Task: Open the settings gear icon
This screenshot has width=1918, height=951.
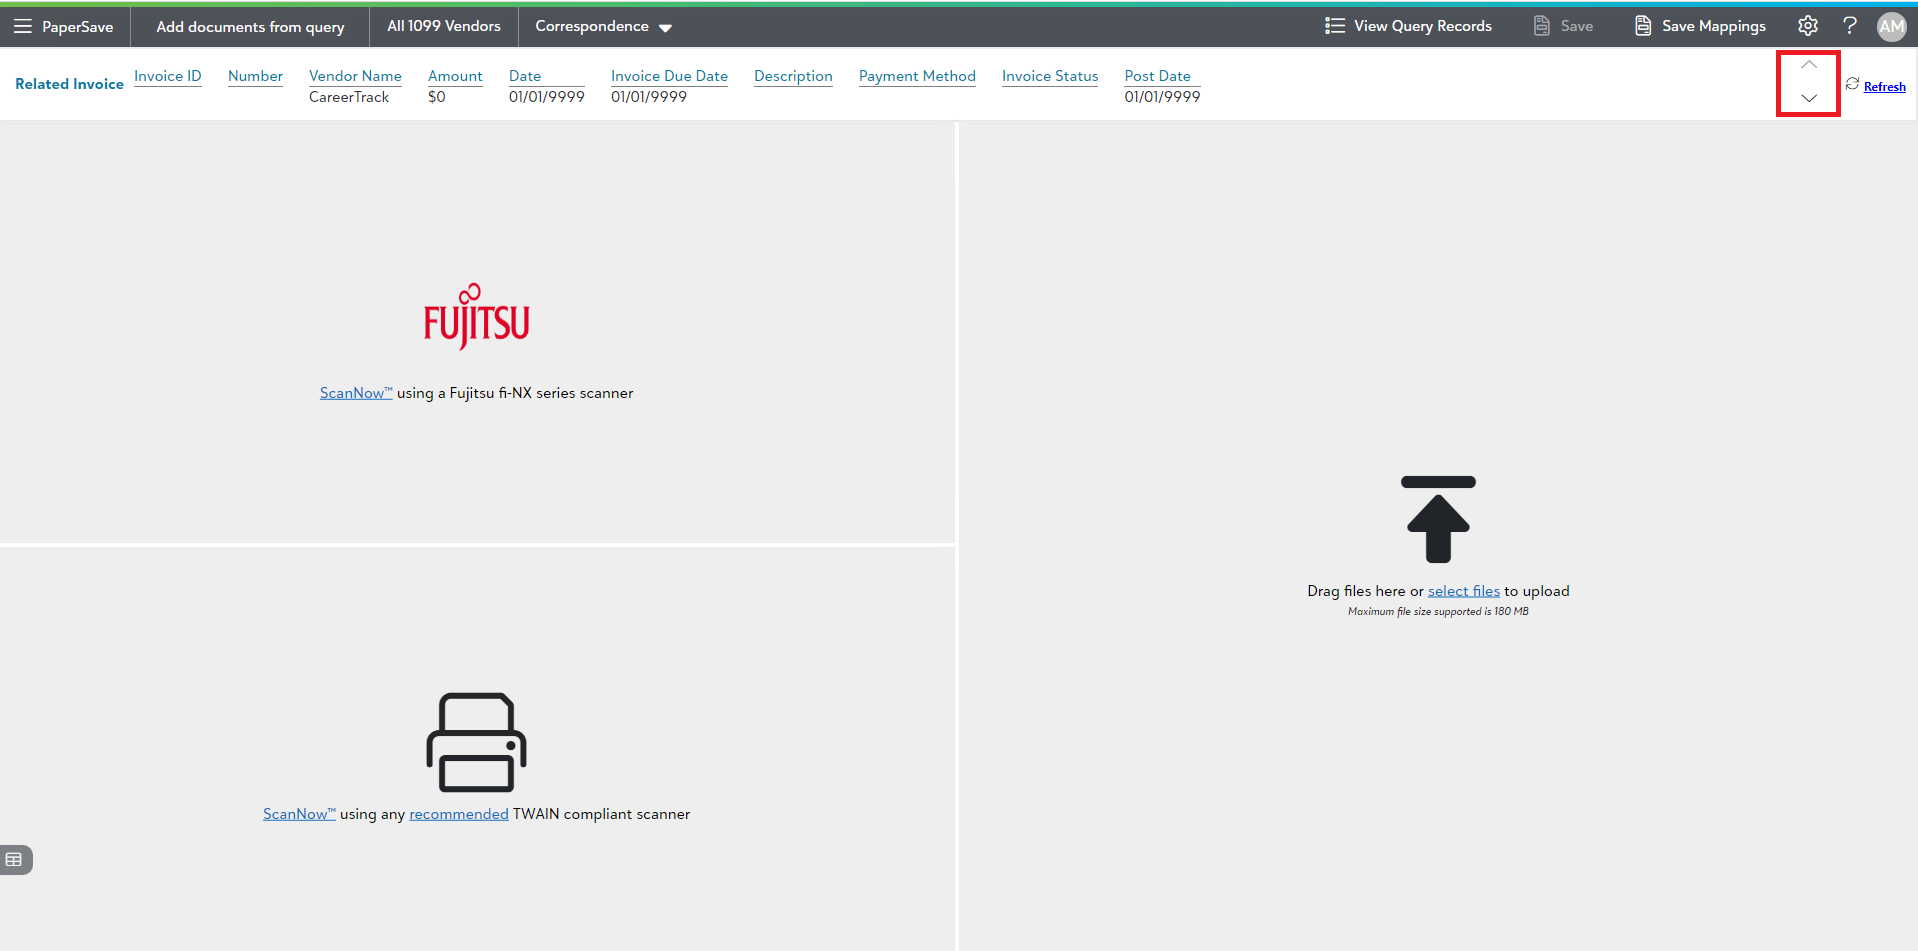Action: pos(1807,26)
